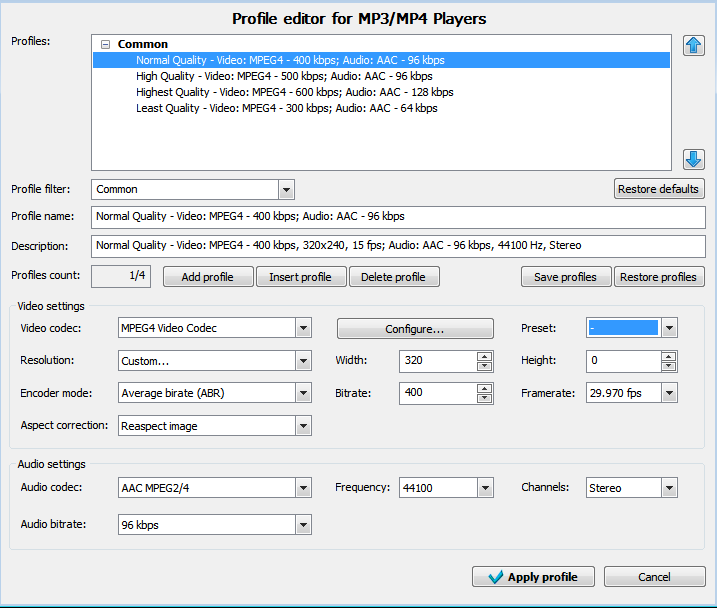Decrease Bitrate value with down arrow

[x=484, y=398]
